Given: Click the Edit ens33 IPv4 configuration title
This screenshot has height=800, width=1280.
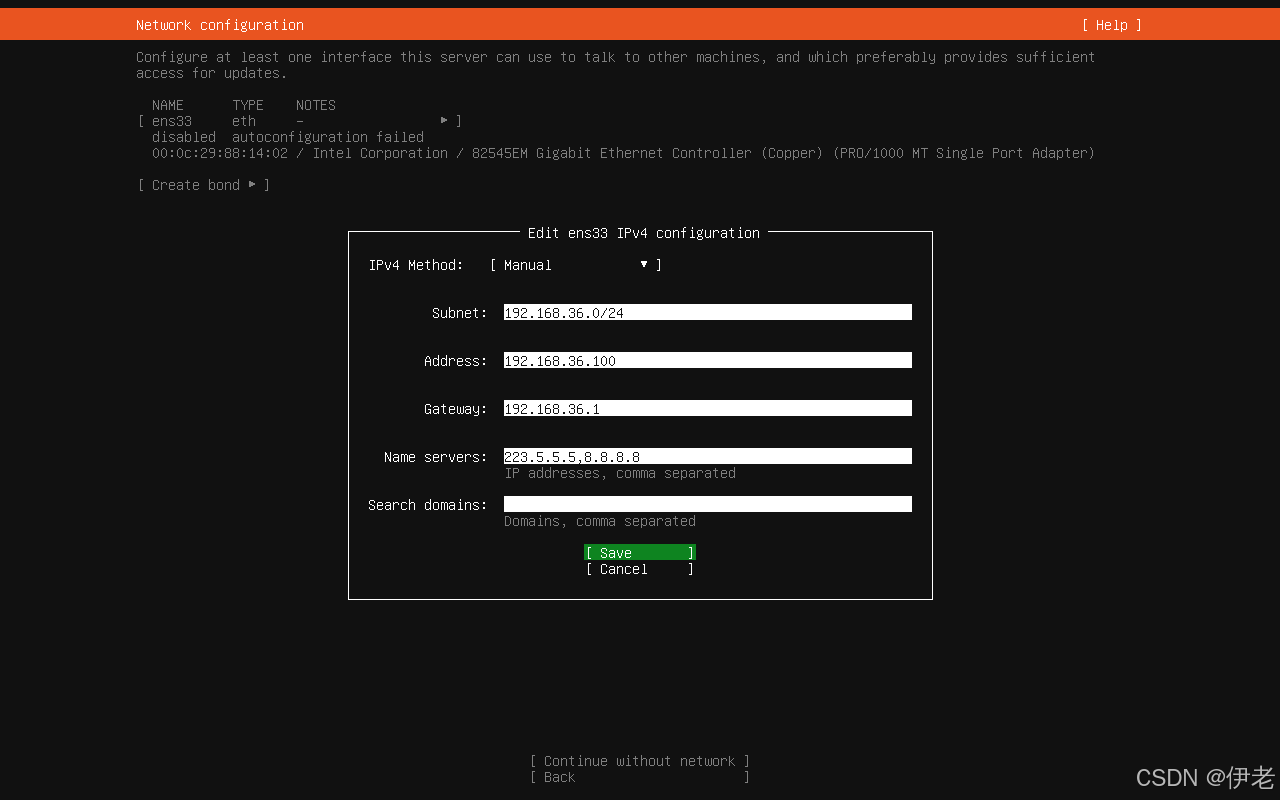Looking at the screenshot, I should tap(643, 233).
